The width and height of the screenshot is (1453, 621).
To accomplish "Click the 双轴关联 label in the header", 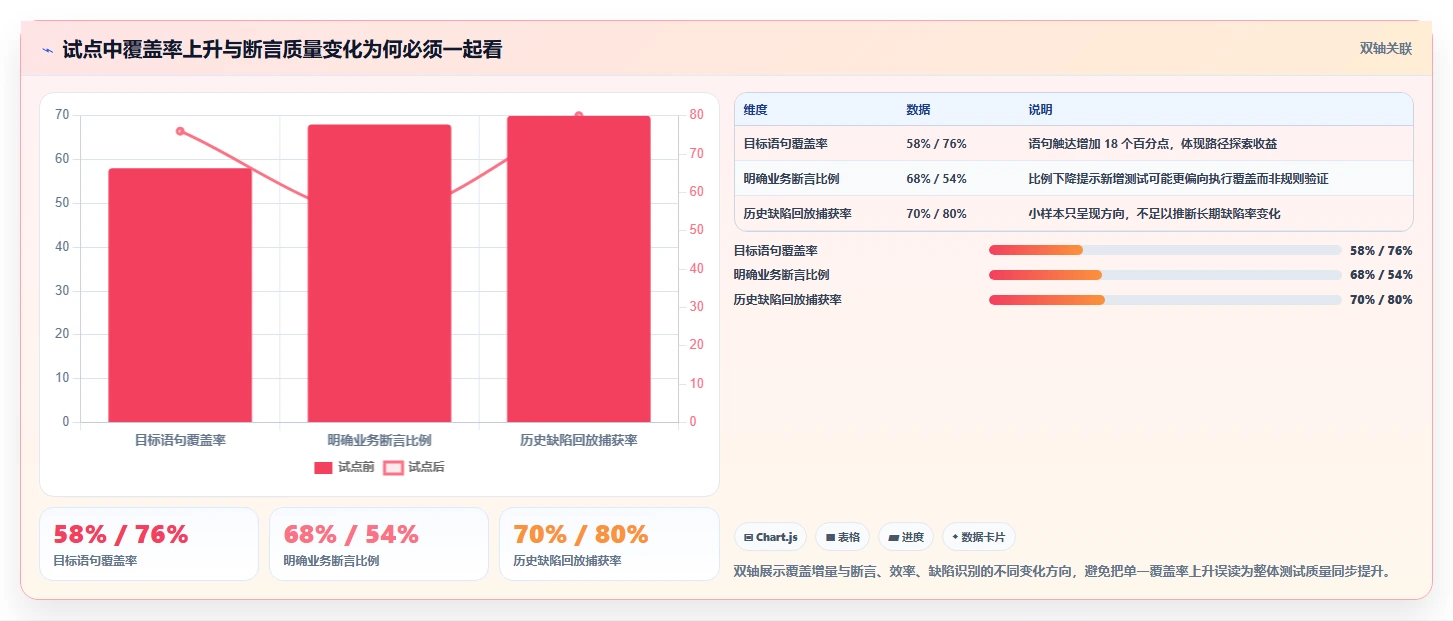I will pyautogui.click(x=1385, y=48).
